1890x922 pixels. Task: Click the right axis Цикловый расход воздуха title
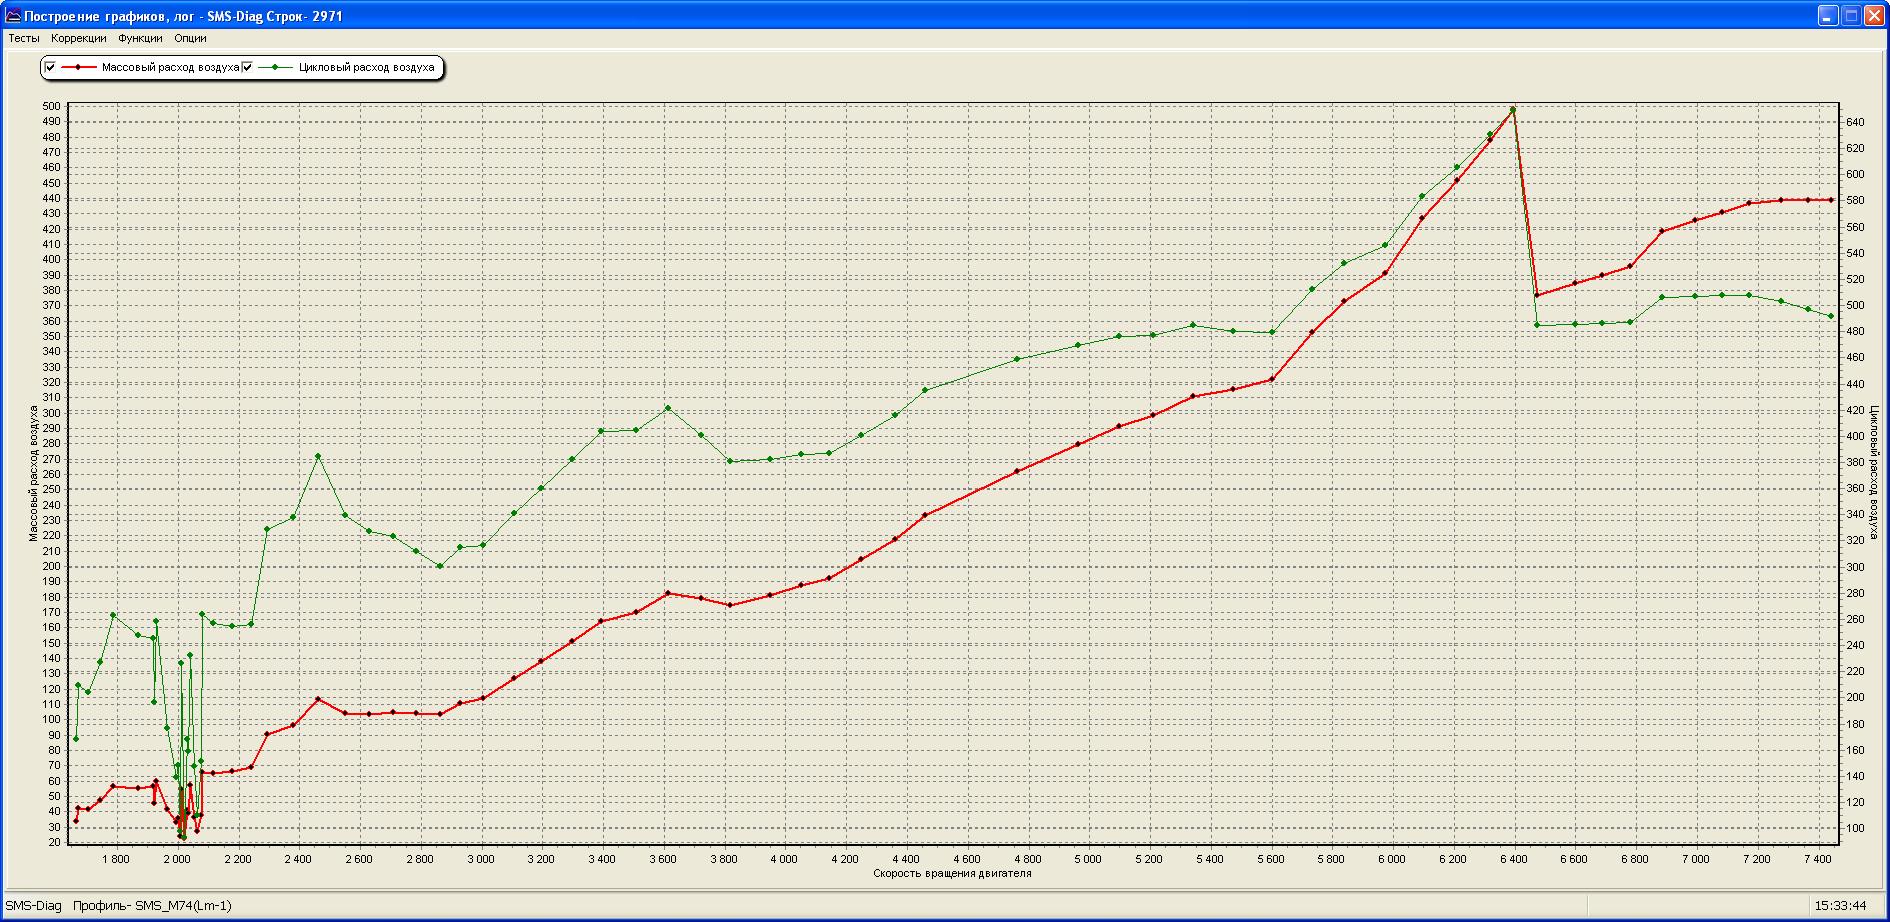pos(1873,474)
